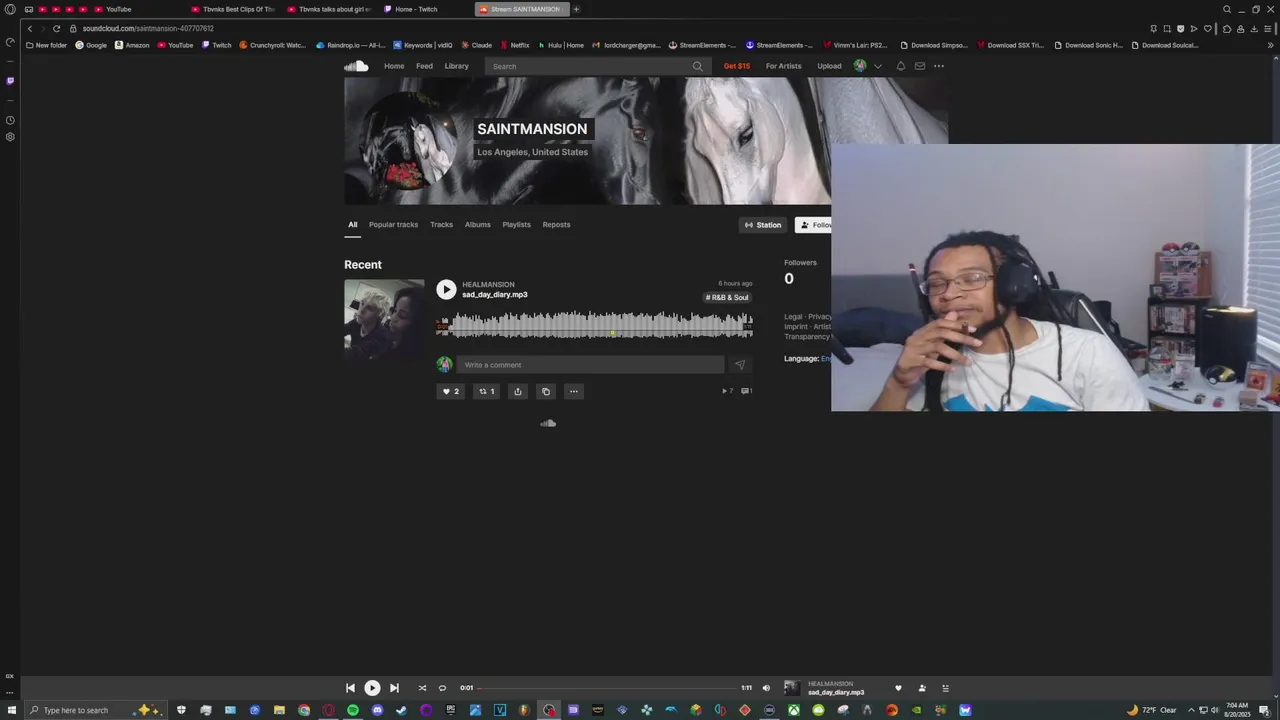Open the notifications bell
Image resolution: width=1280 pixels, height=720 pixels.
click(900, 66)
